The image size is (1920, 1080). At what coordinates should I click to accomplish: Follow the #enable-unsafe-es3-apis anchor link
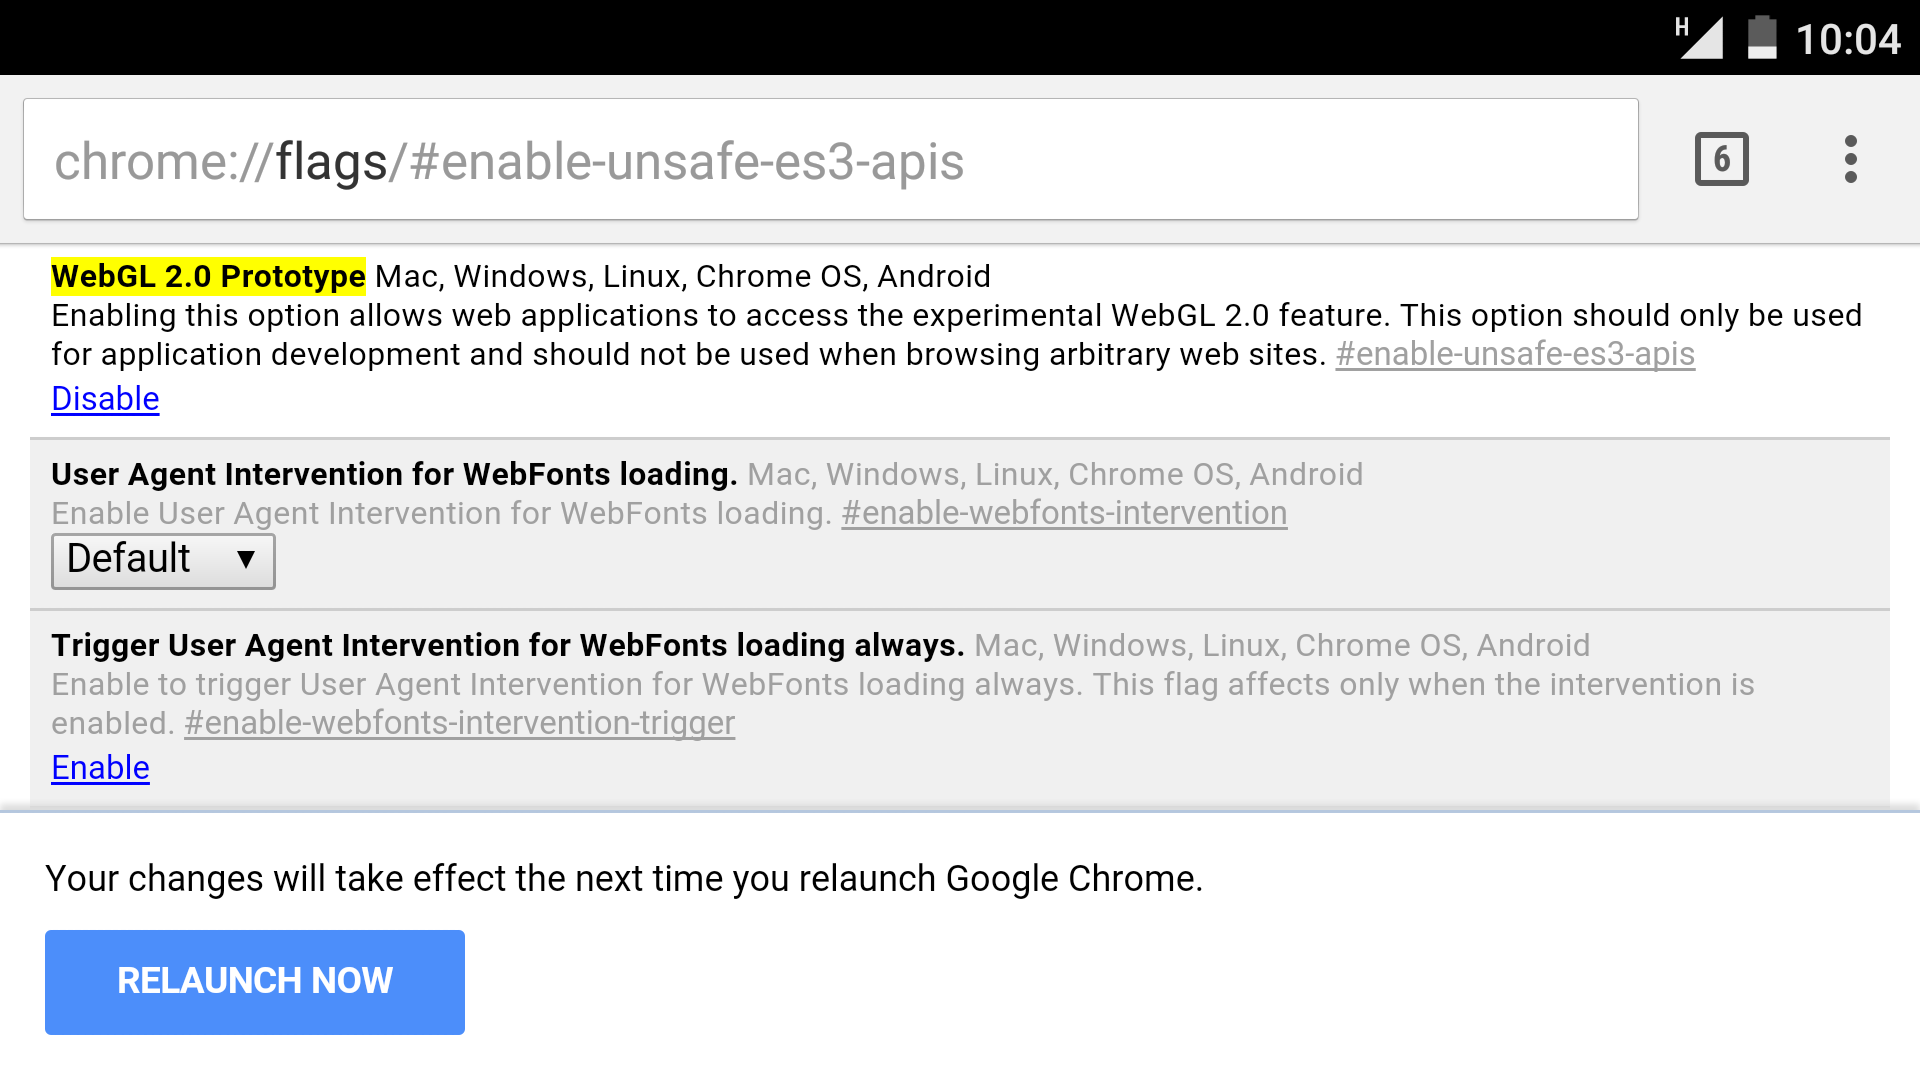(1515, 354)
